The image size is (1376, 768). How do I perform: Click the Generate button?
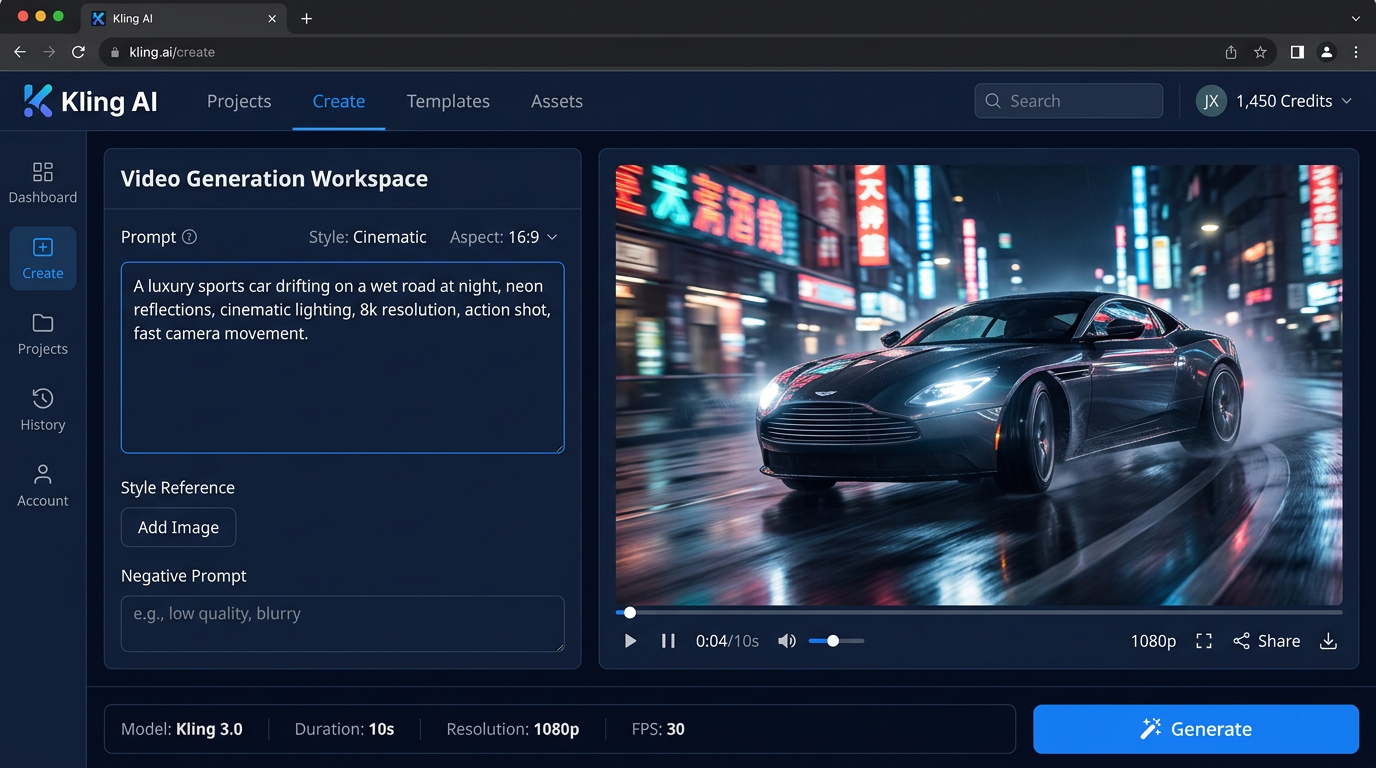[1196, 729]
